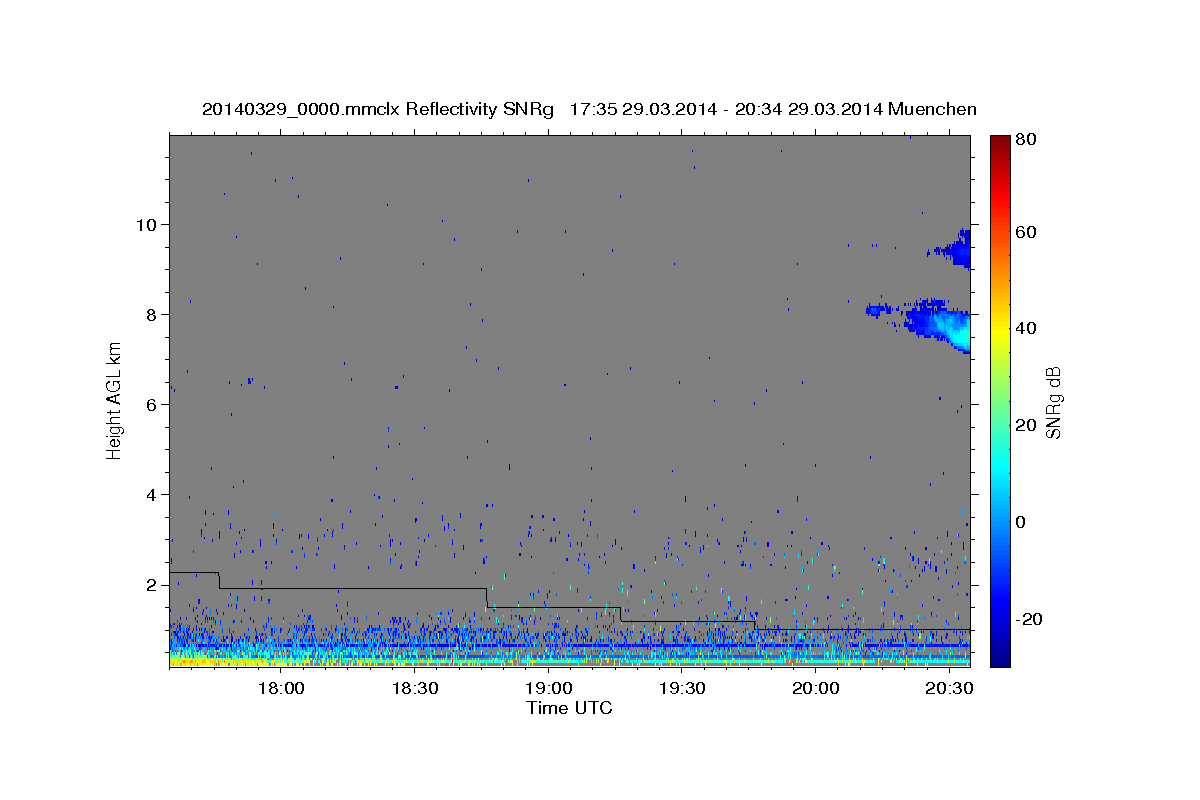
Task: Click the height tick label 10
Action: point(148,224)
